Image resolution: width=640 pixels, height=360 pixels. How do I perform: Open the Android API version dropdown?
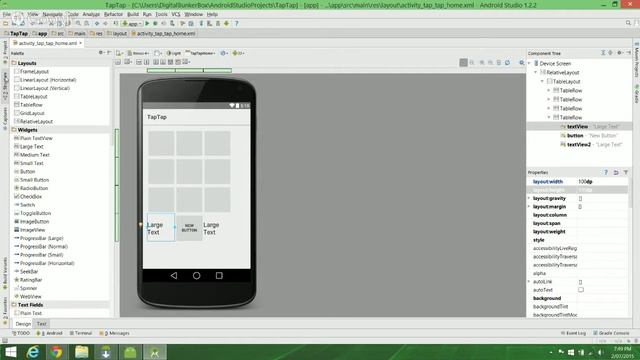238,53
